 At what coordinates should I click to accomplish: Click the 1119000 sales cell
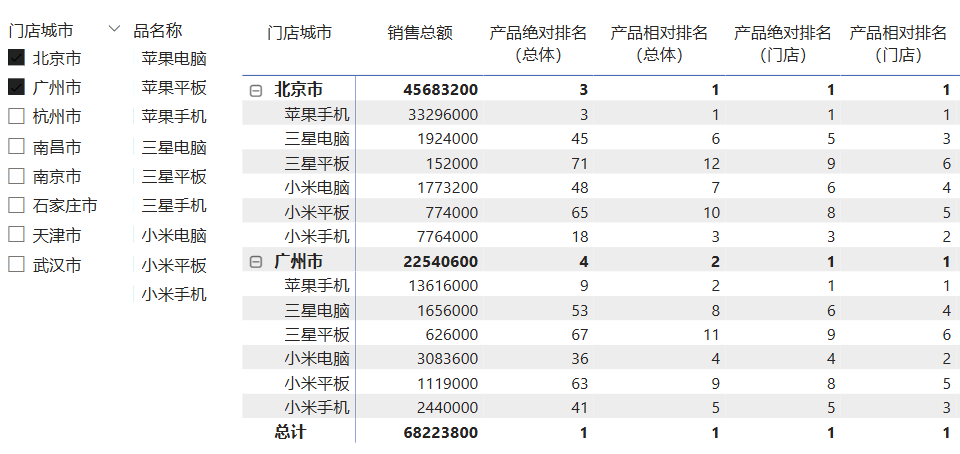[448, 384]
